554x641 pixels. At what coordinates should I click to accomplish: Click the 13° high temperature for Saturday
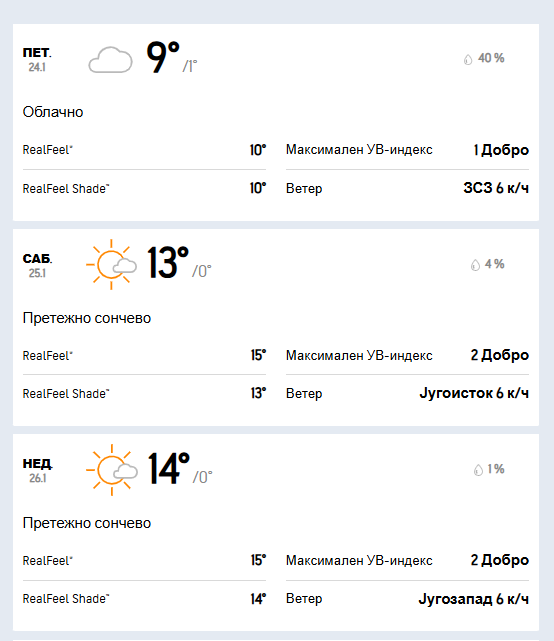click(168, 262)
